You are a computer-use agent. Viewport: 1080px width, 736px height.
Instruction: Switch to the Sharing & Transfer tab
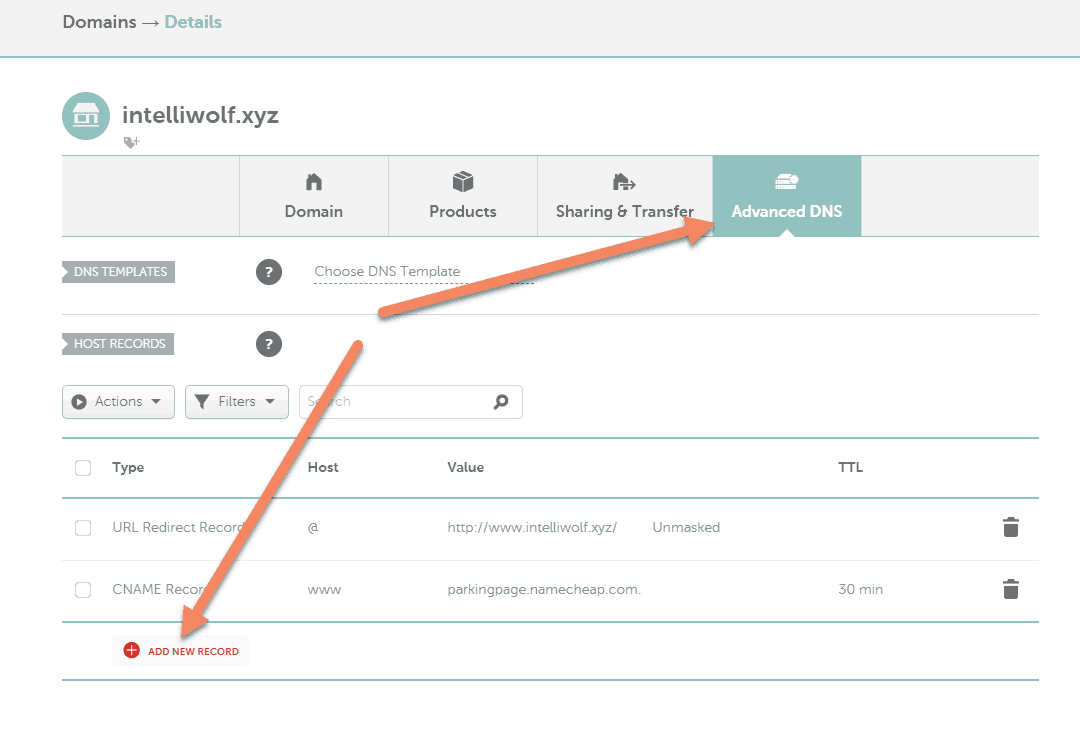(624, 196)
